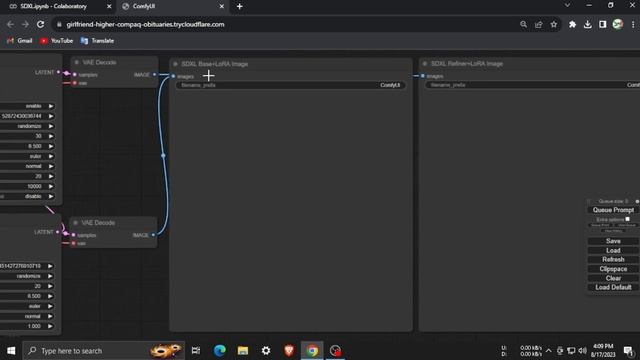Toggle the browser side panel icon
Screen dimensions: 640x360
pos(602,24)
